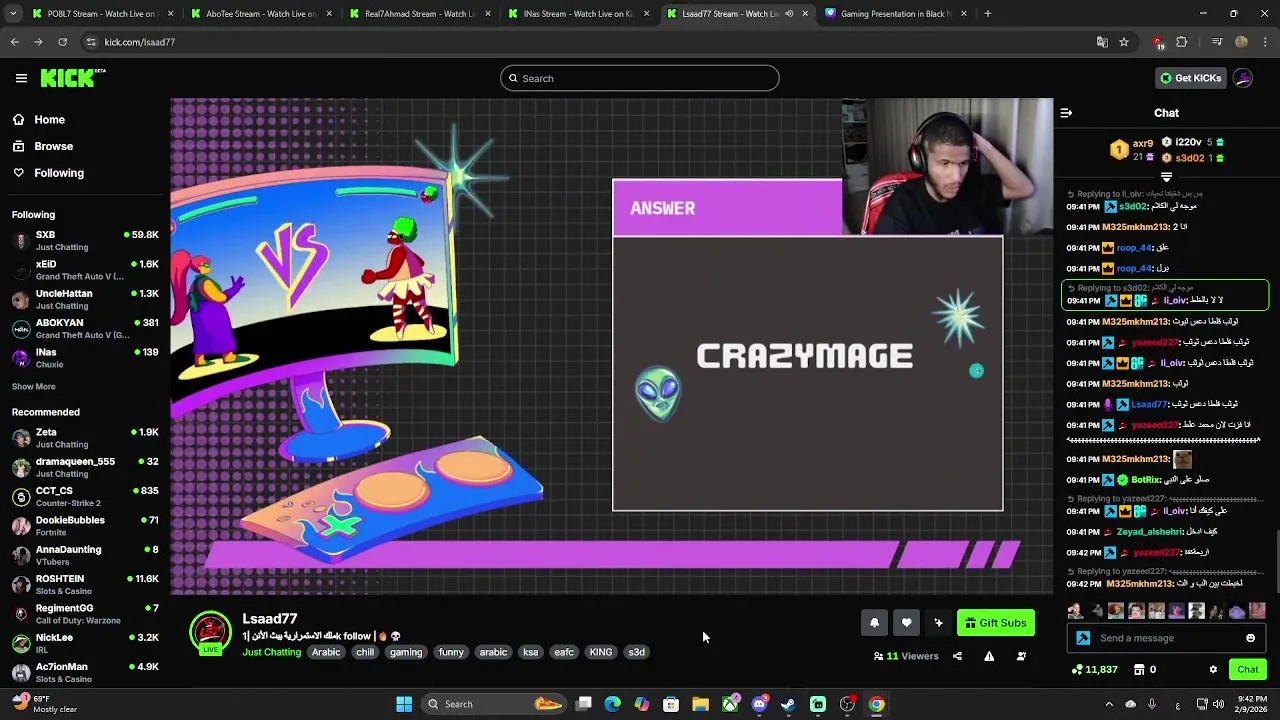Click the KICK logo
The width and height of the screenshot is (1280, 720).
click(73, 78)
